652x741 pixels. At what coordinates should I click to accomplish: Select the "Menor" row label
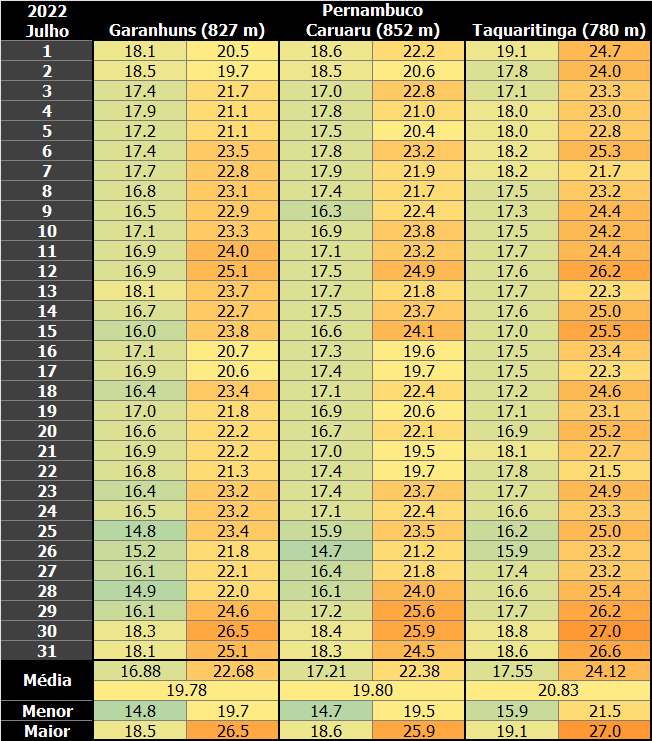pyautogui.click(x=47, y=711)
